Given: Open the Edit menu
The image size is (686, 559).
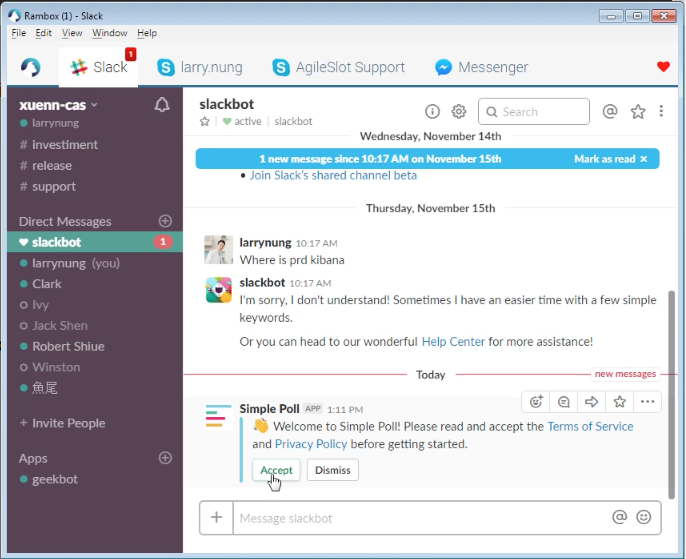Looking at the screenshot, I should (43, 33).
